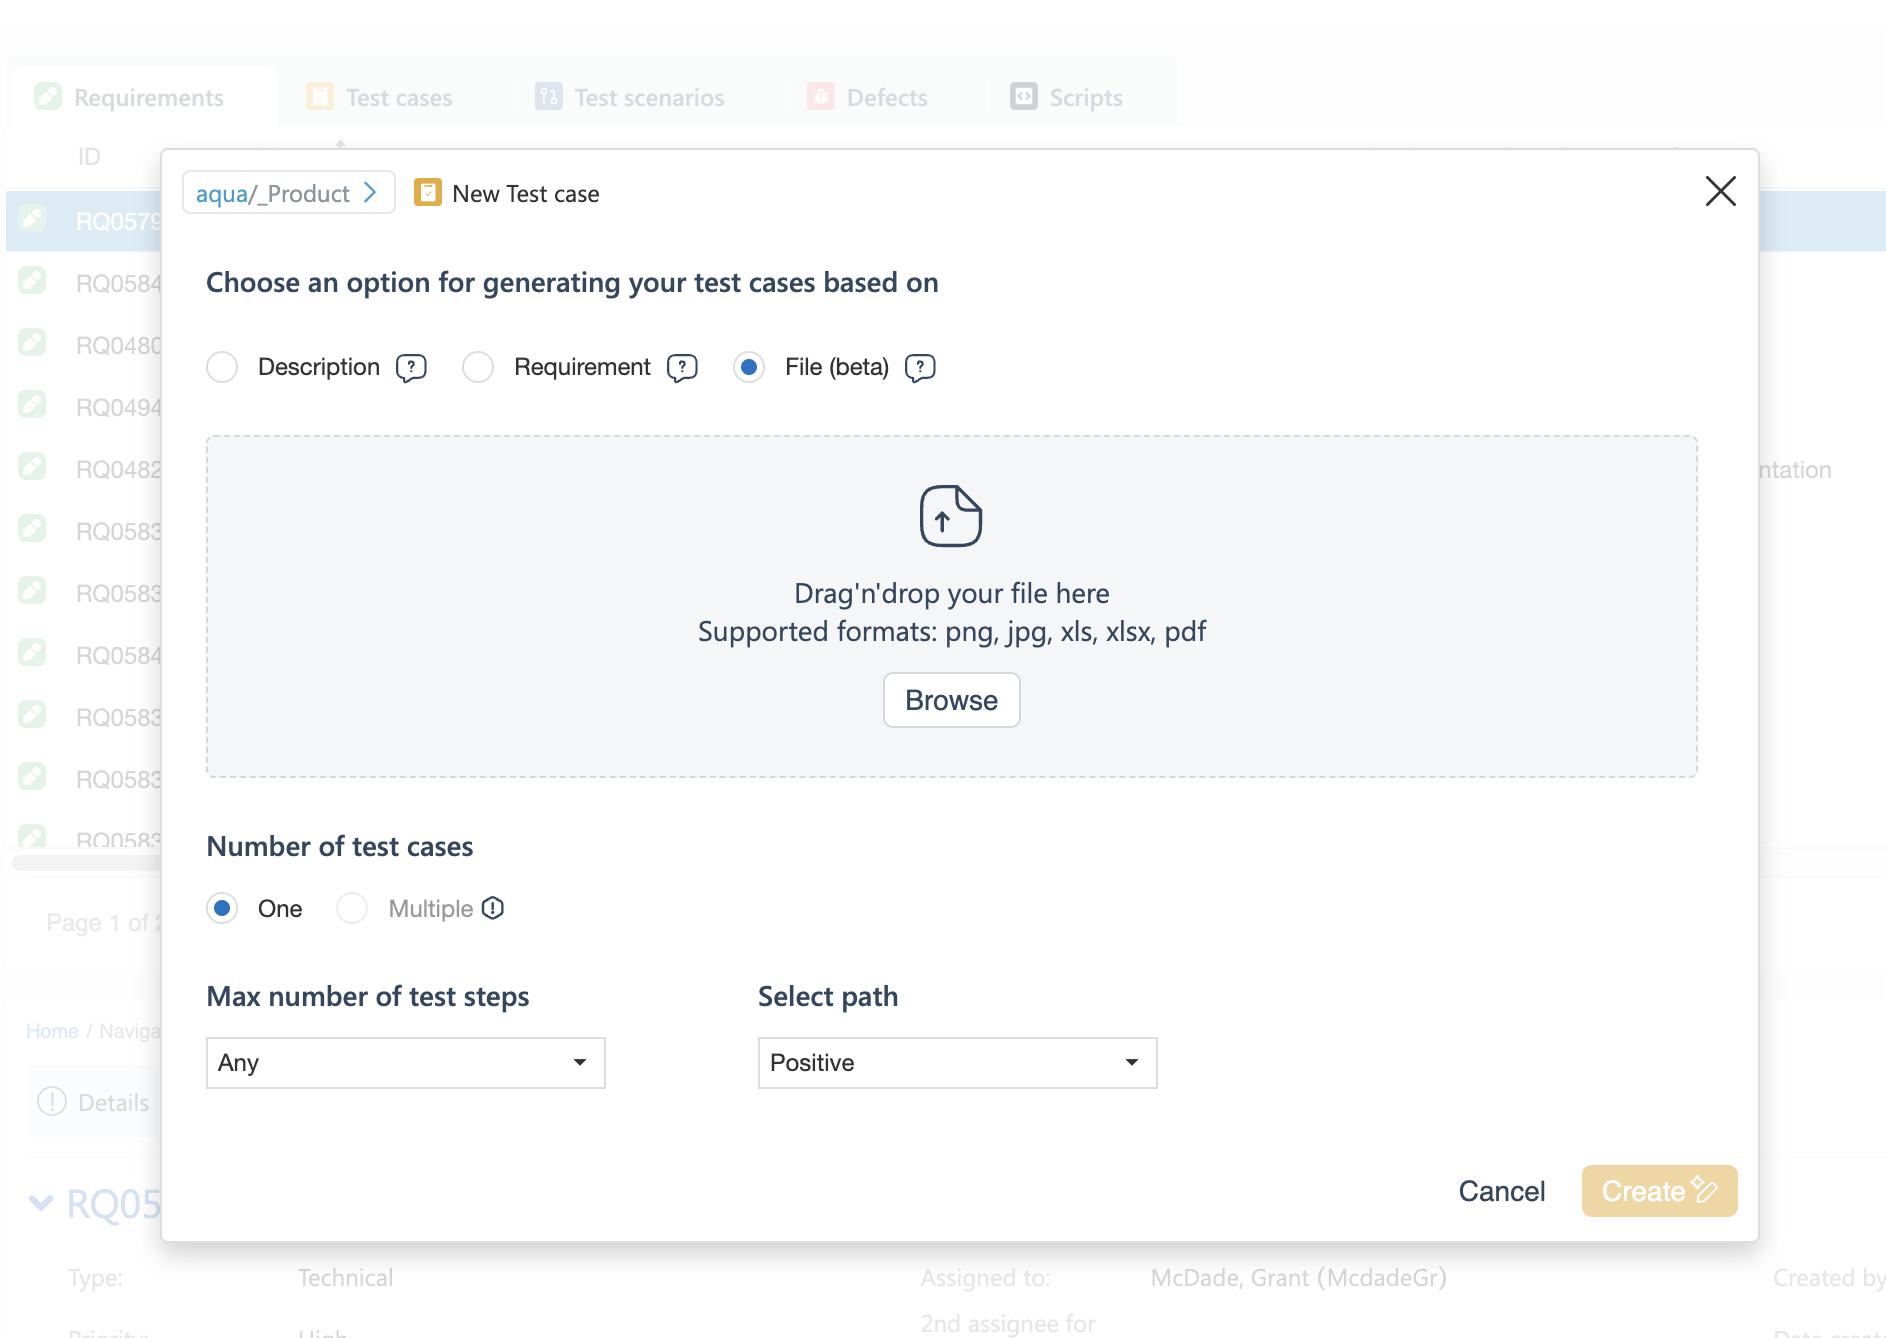Click the Browse button

951,700
